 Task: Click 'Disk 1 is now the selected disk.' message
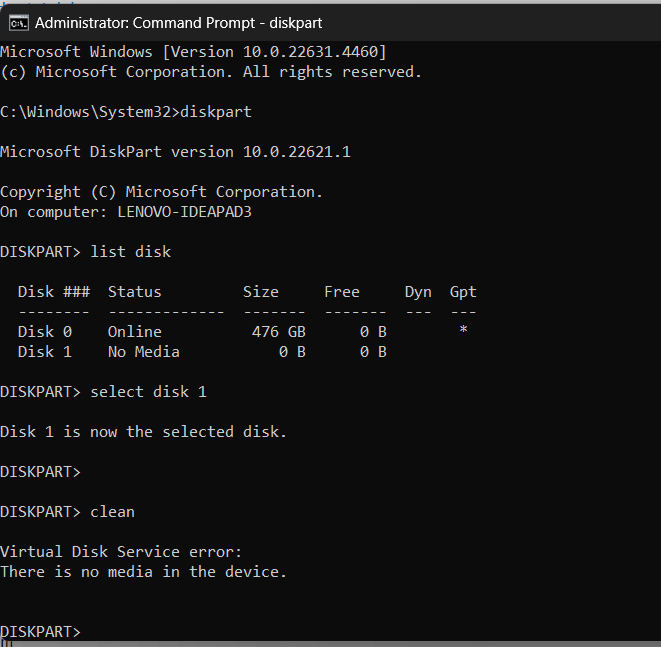143,432
